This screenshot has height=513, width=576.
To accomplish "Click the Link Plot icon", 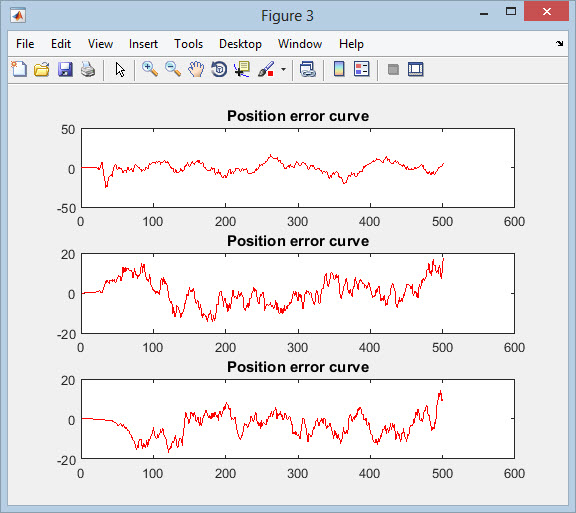I will (307, 69).
